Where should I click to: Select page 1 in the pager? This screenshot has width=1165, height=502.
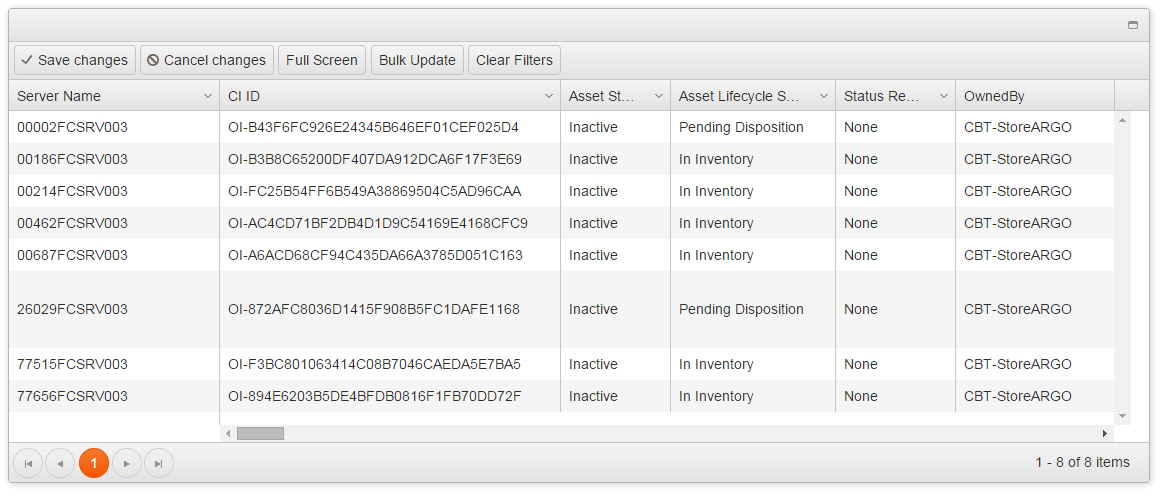93,463
